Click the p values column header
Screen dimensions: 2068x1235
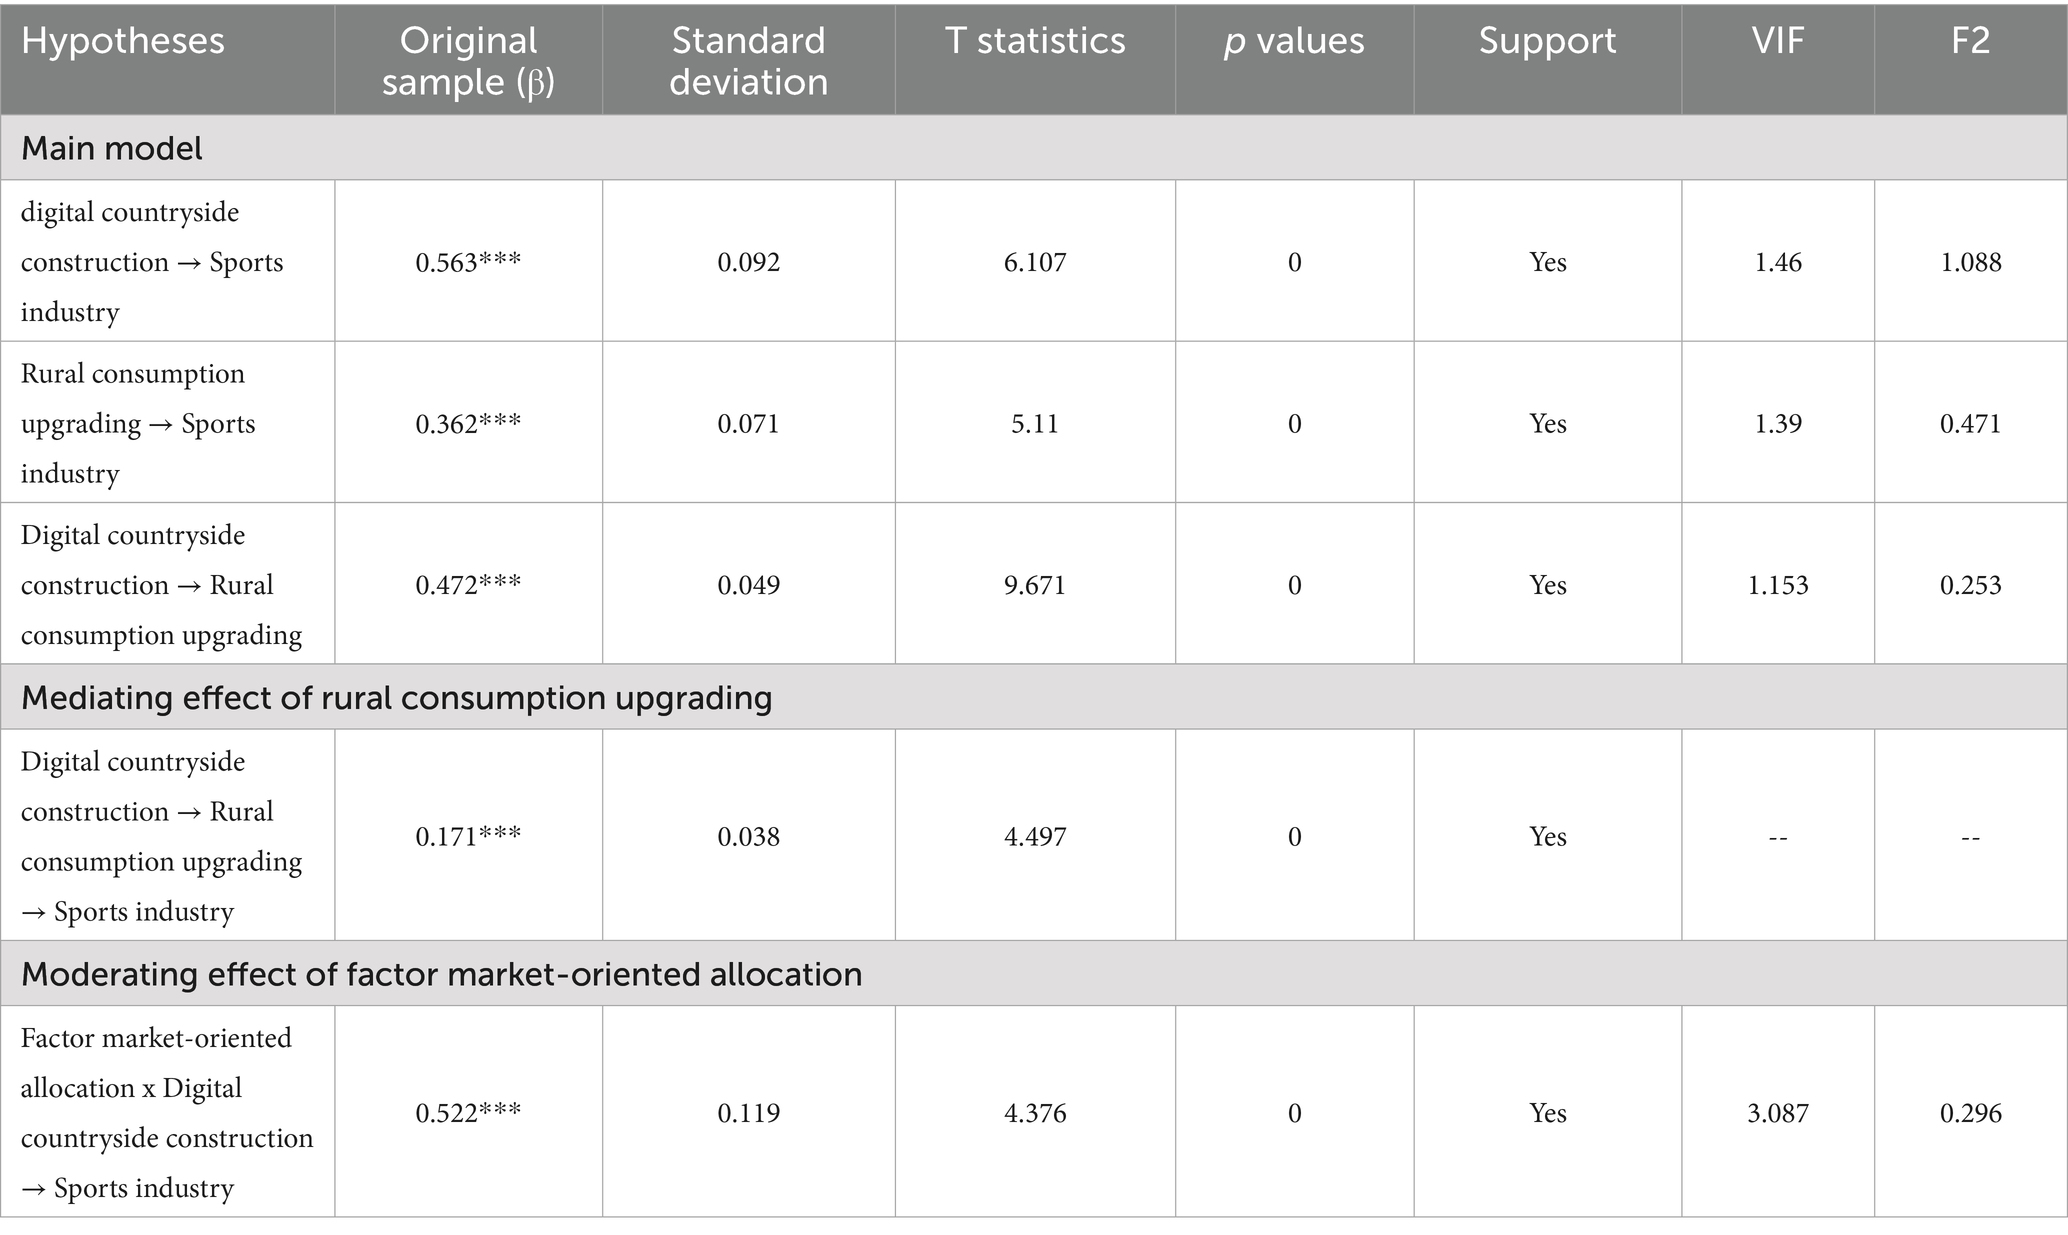1294,41
